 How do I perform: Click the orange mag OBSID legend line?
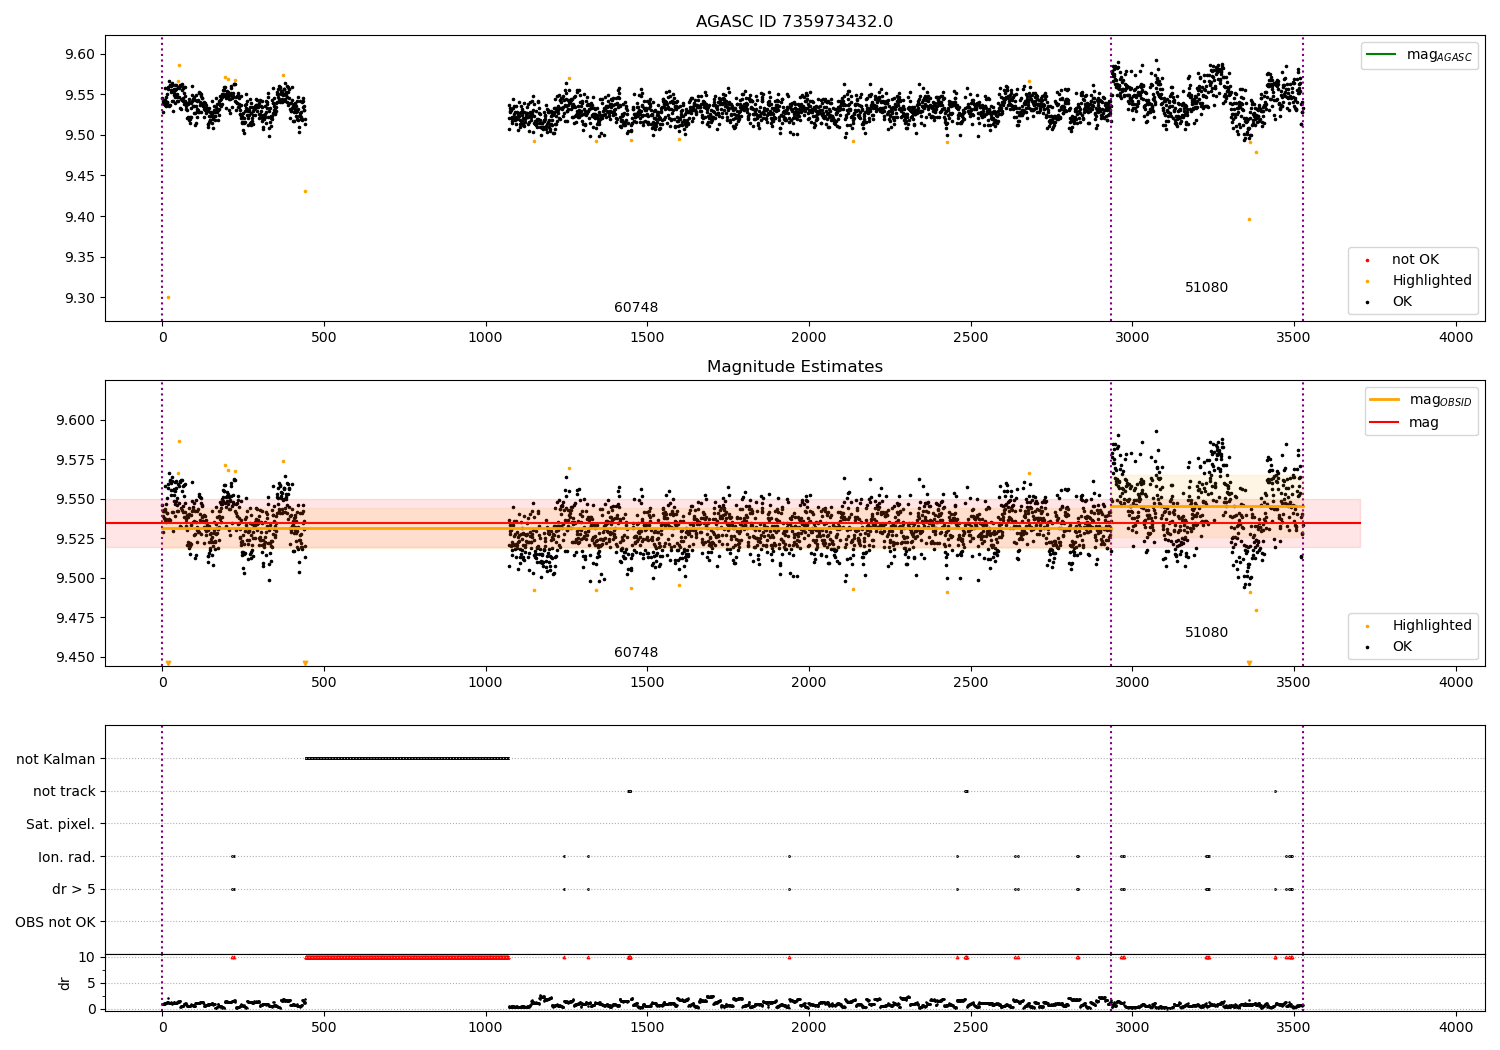click(x=1384, y=399)
